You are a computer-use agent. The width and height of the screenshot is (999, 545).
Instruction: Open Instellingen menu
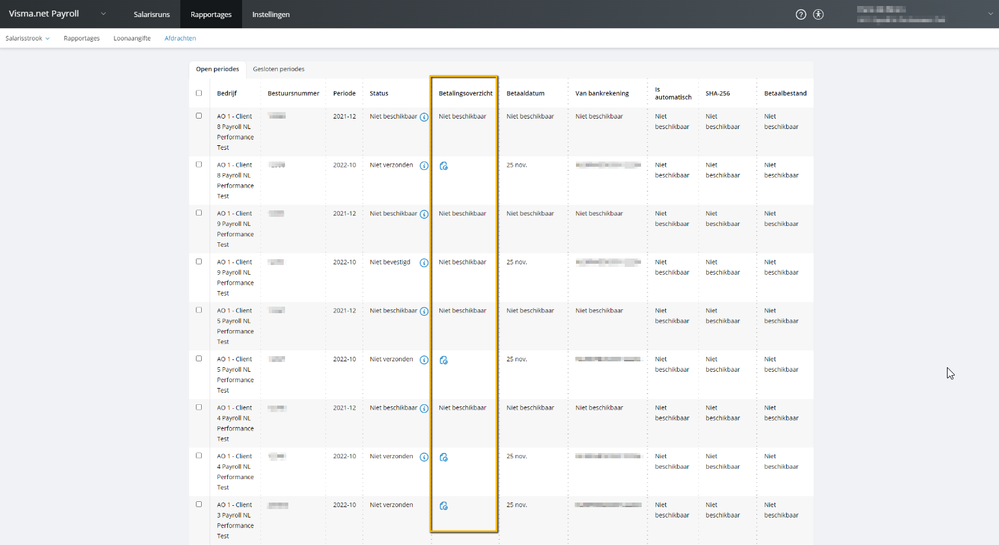(271, 14)
